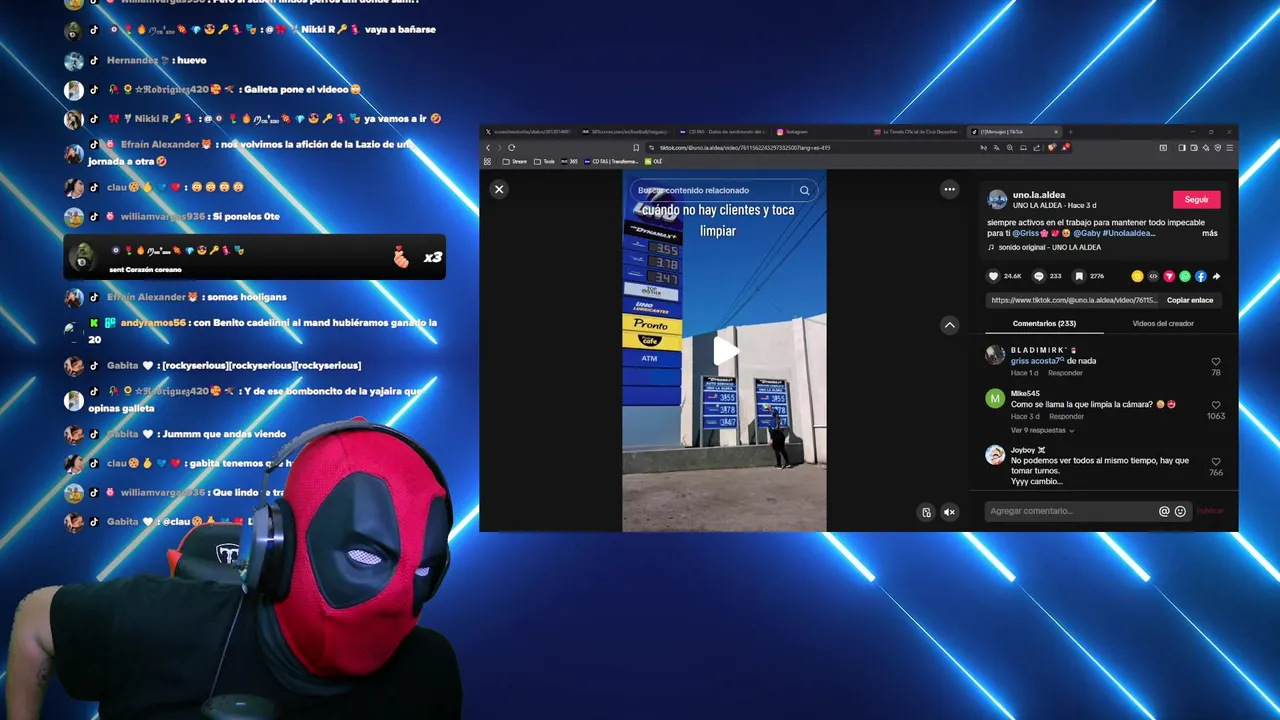Like Joyboy's comment with the heart
The width and height of the screenshot is (1280, 720).
point(1216,461)
